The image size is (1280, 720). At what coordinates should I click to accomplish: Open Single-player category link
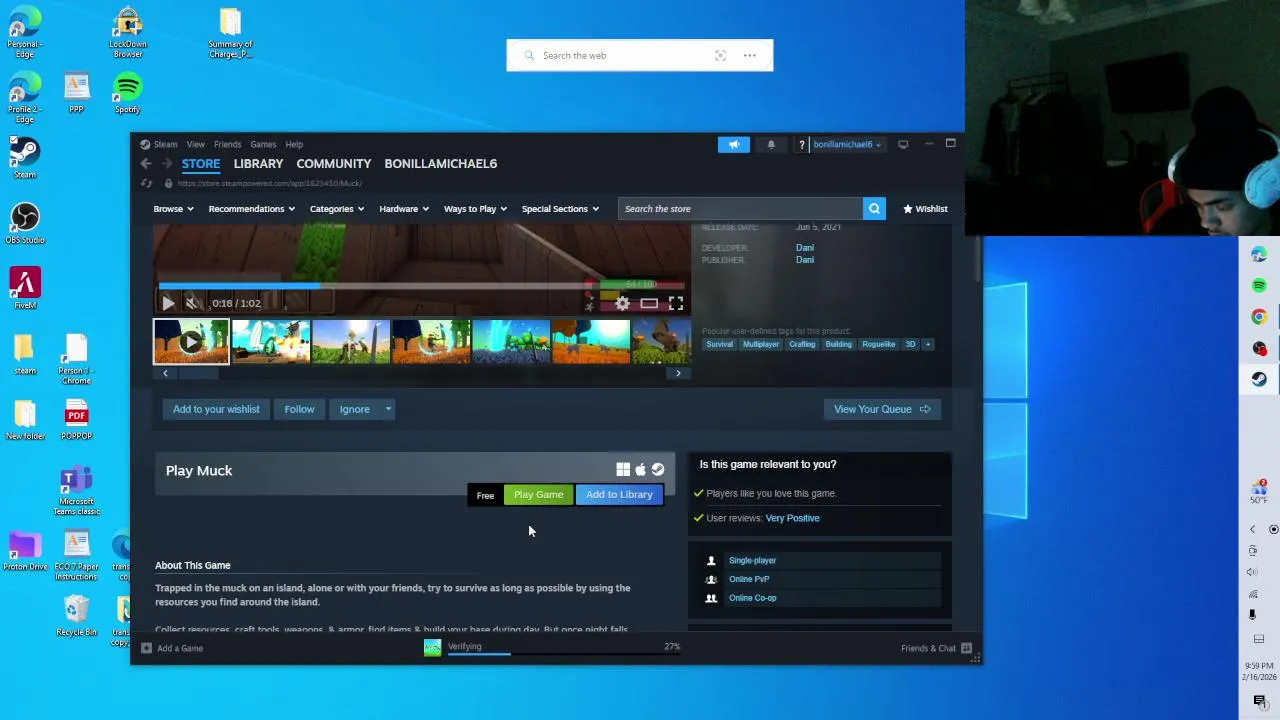coord(752,561)
